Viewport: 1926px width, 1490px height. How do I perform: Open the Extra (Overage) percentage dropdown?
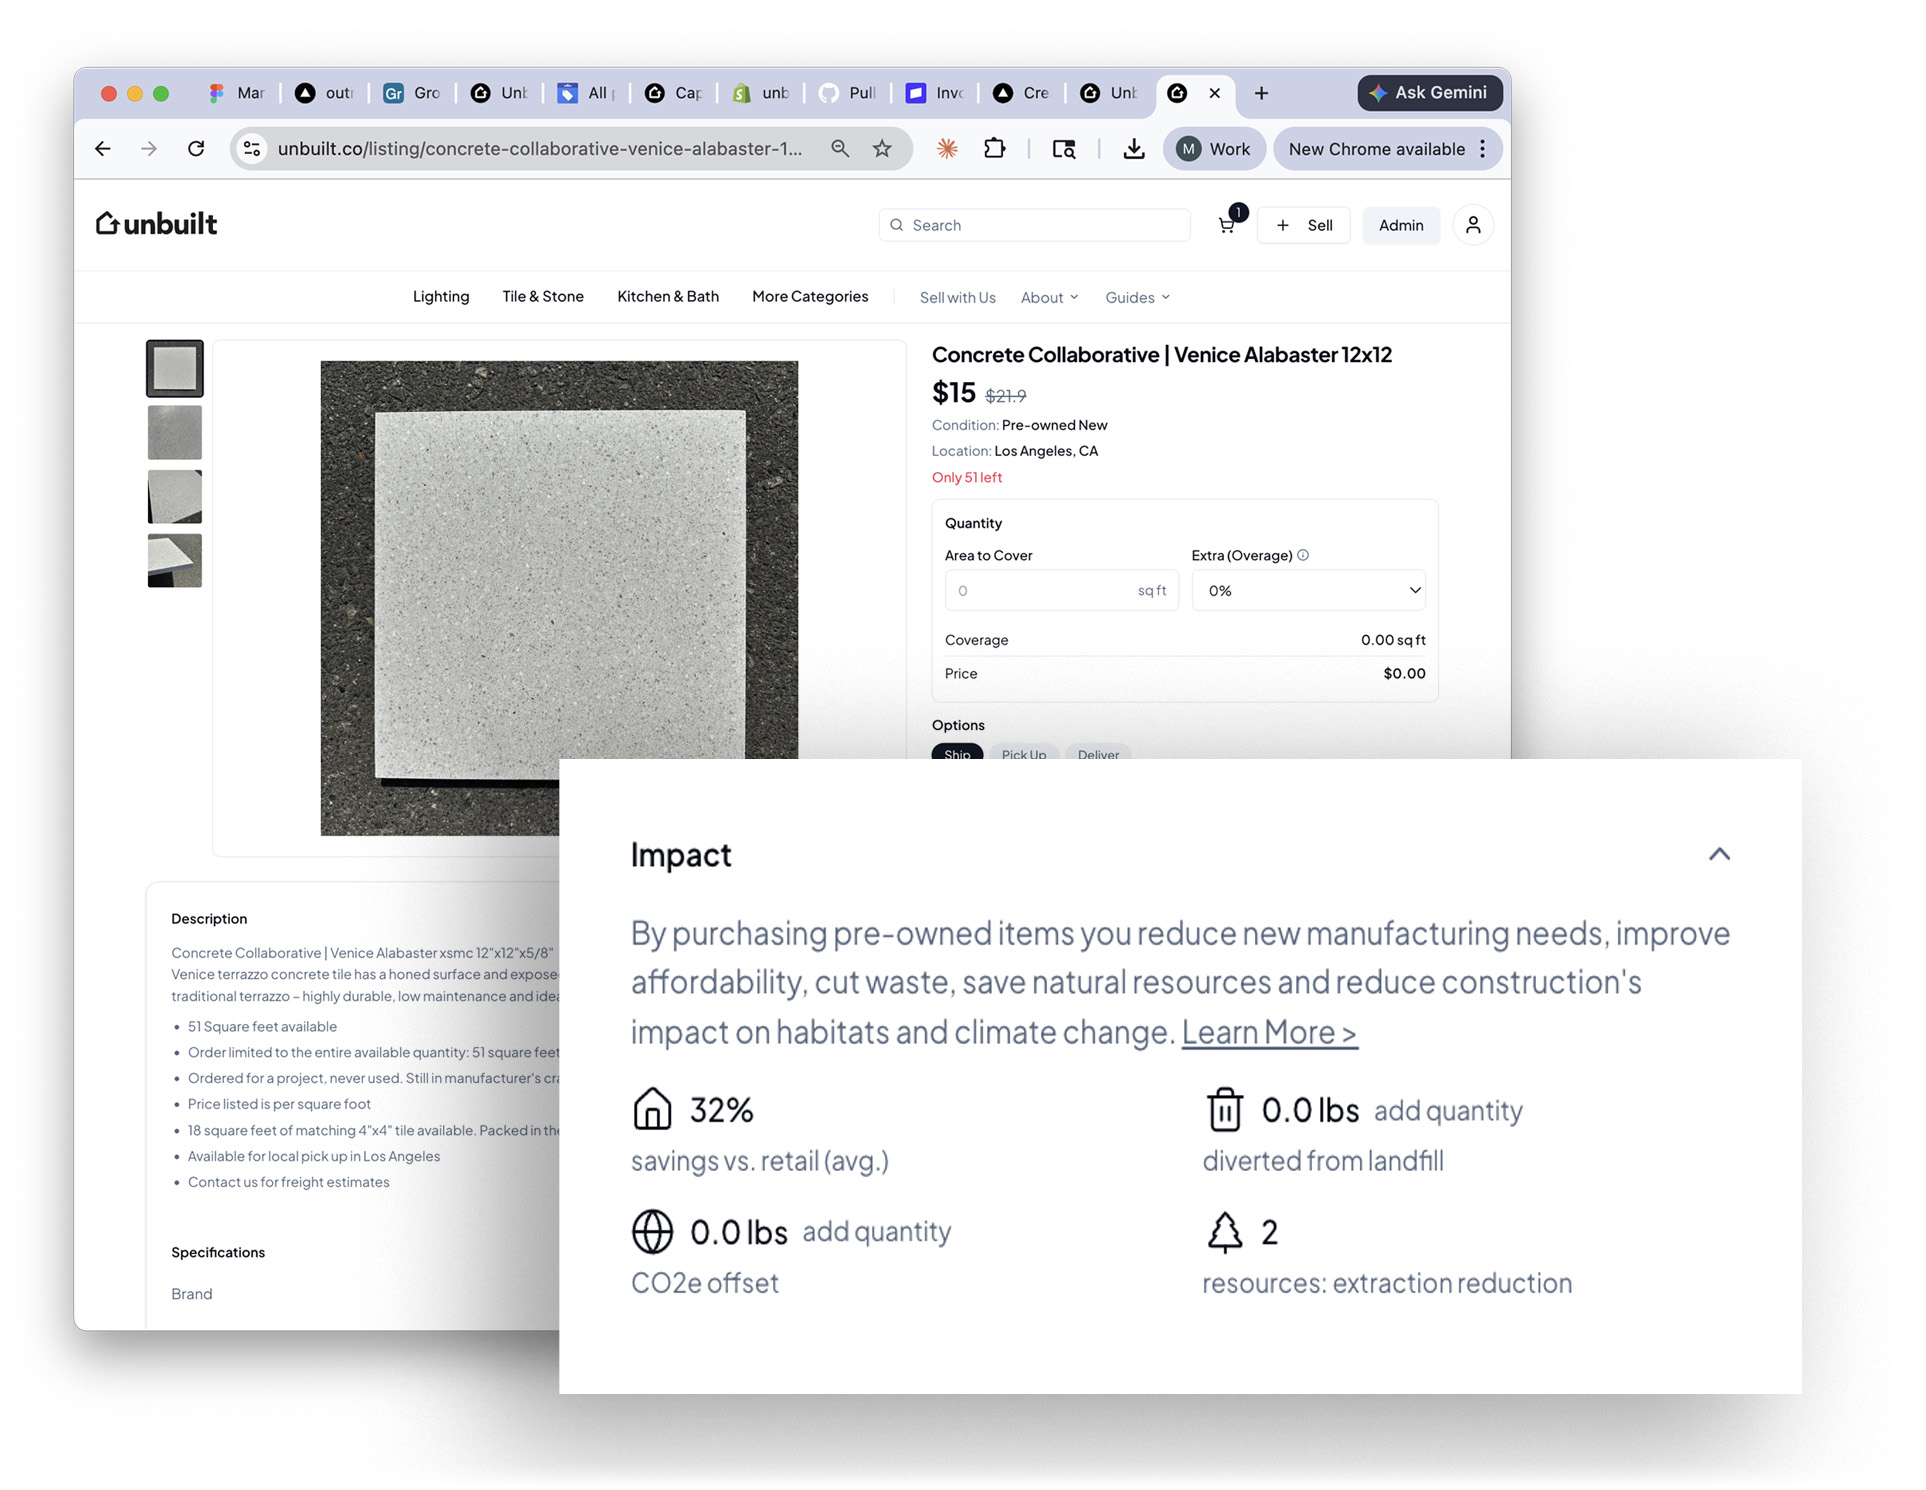1308,591
